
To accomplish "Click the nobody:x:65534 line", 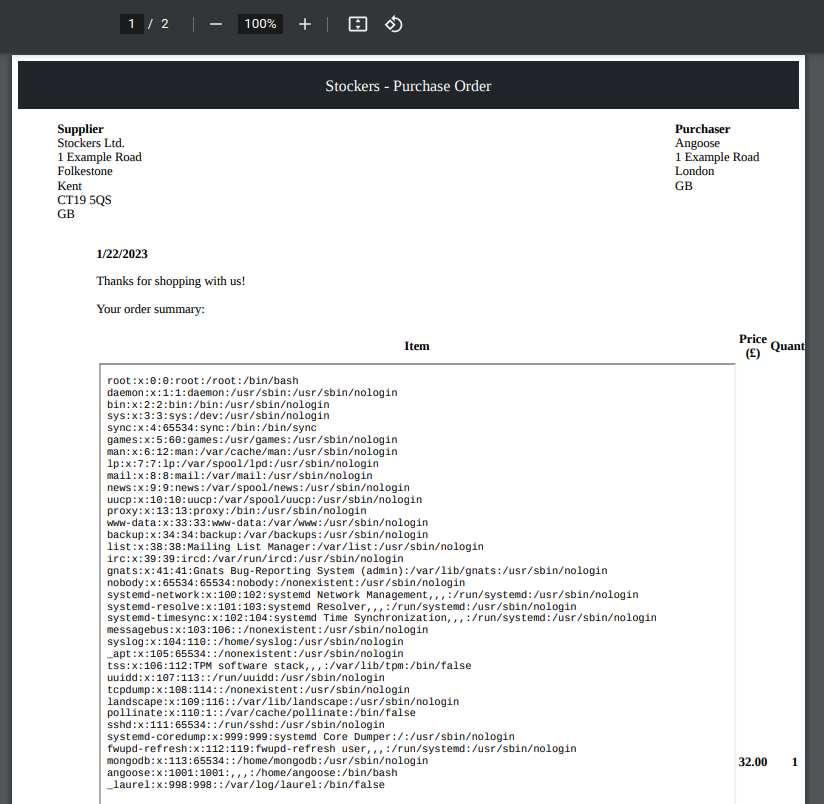I will 286,583.
